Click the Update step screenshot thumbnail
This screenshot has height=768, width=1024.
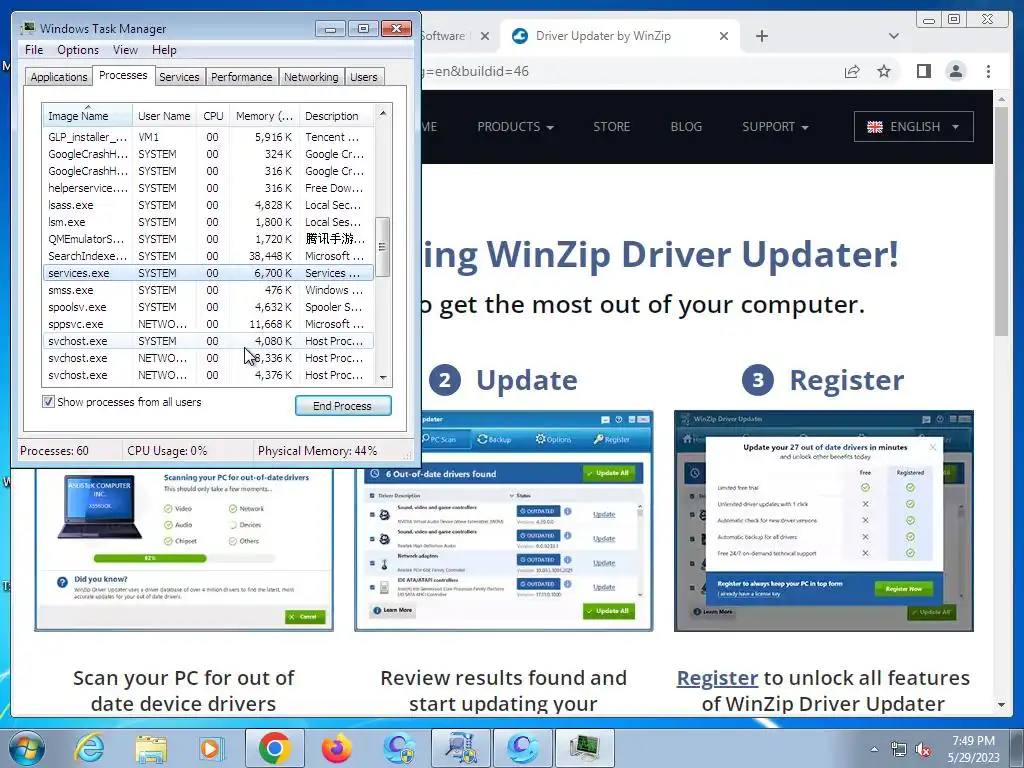click(x=504, y=520)
